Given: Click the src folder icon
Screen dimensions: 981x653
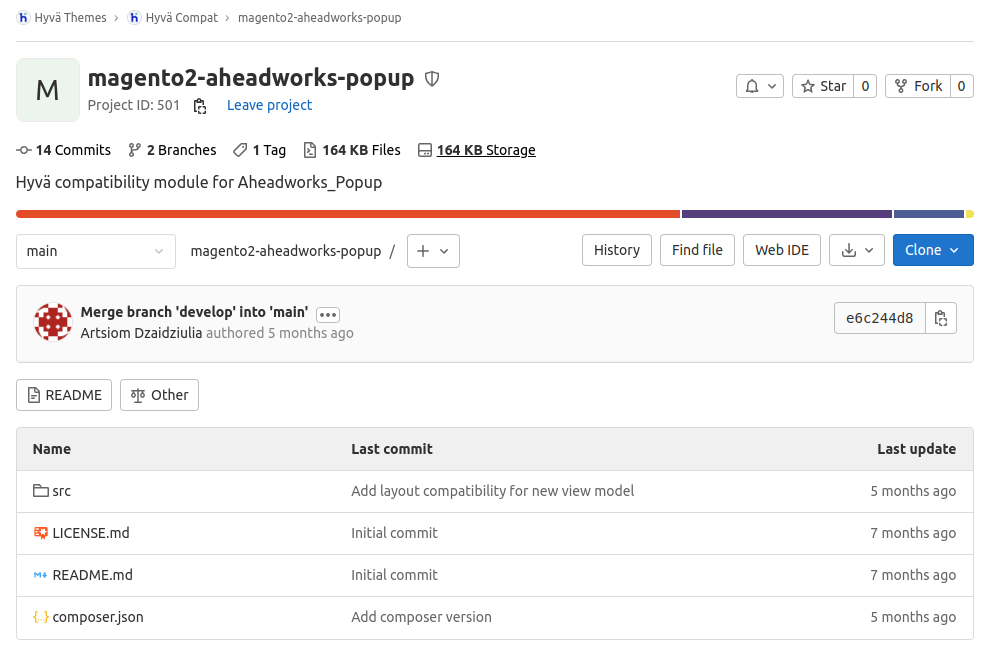Looking at the screenshot, I should pyautogui.click(x=41, y=491).
